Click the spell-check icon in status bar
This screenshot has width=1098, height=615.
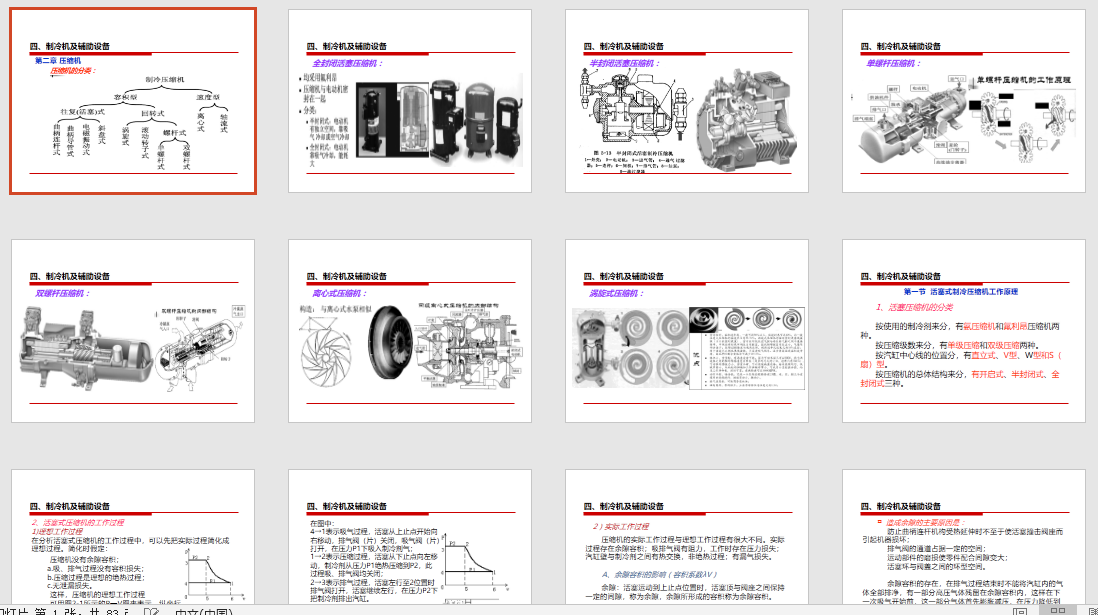151,611
